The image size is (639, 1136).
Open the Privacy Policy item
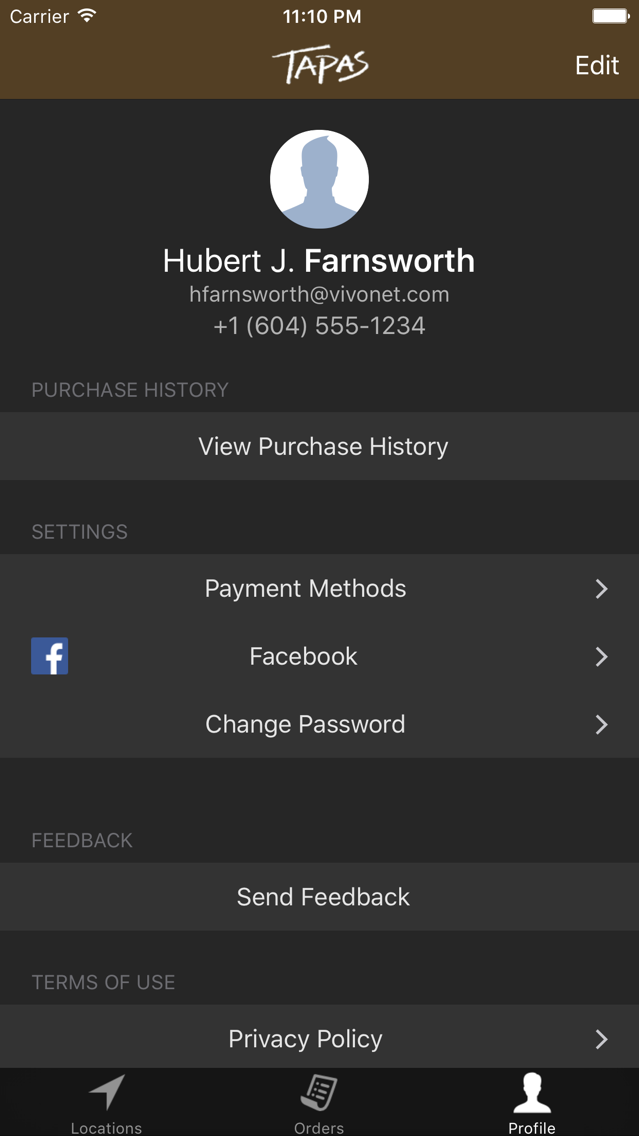[x=320, y=1039]
